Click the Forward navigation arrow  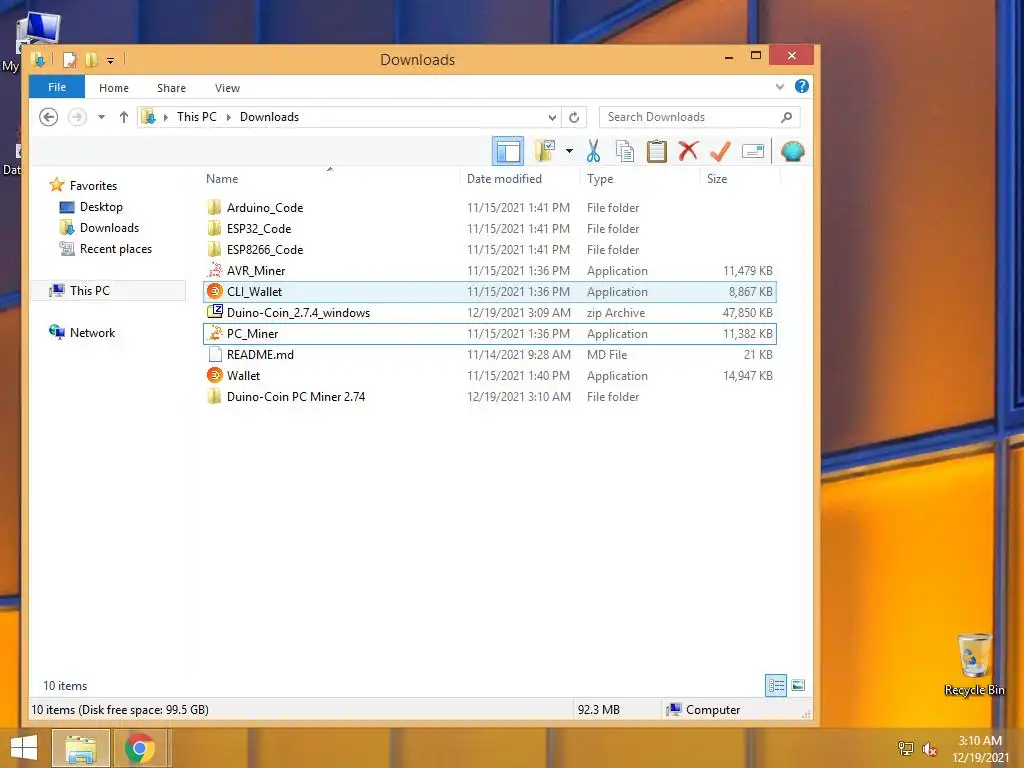click(77, 117)
